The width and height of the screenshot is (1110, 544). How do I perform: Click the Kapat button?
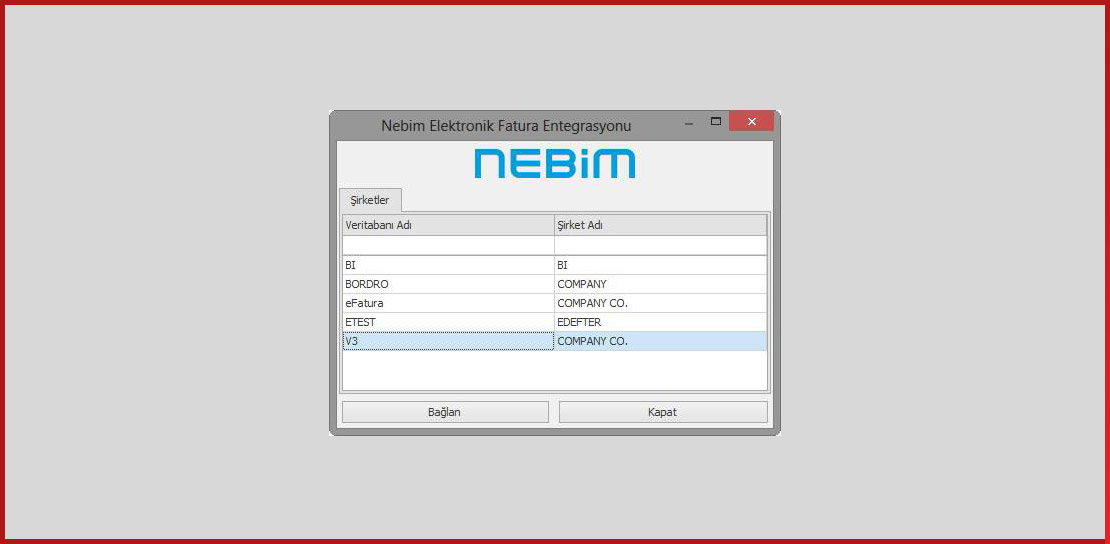(x=663, y=412)
